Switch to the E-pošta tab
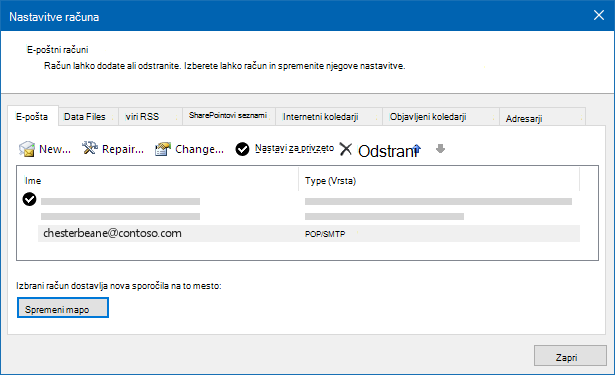Image resolution: width=615 pixels, height=375 pixels. 33,117
